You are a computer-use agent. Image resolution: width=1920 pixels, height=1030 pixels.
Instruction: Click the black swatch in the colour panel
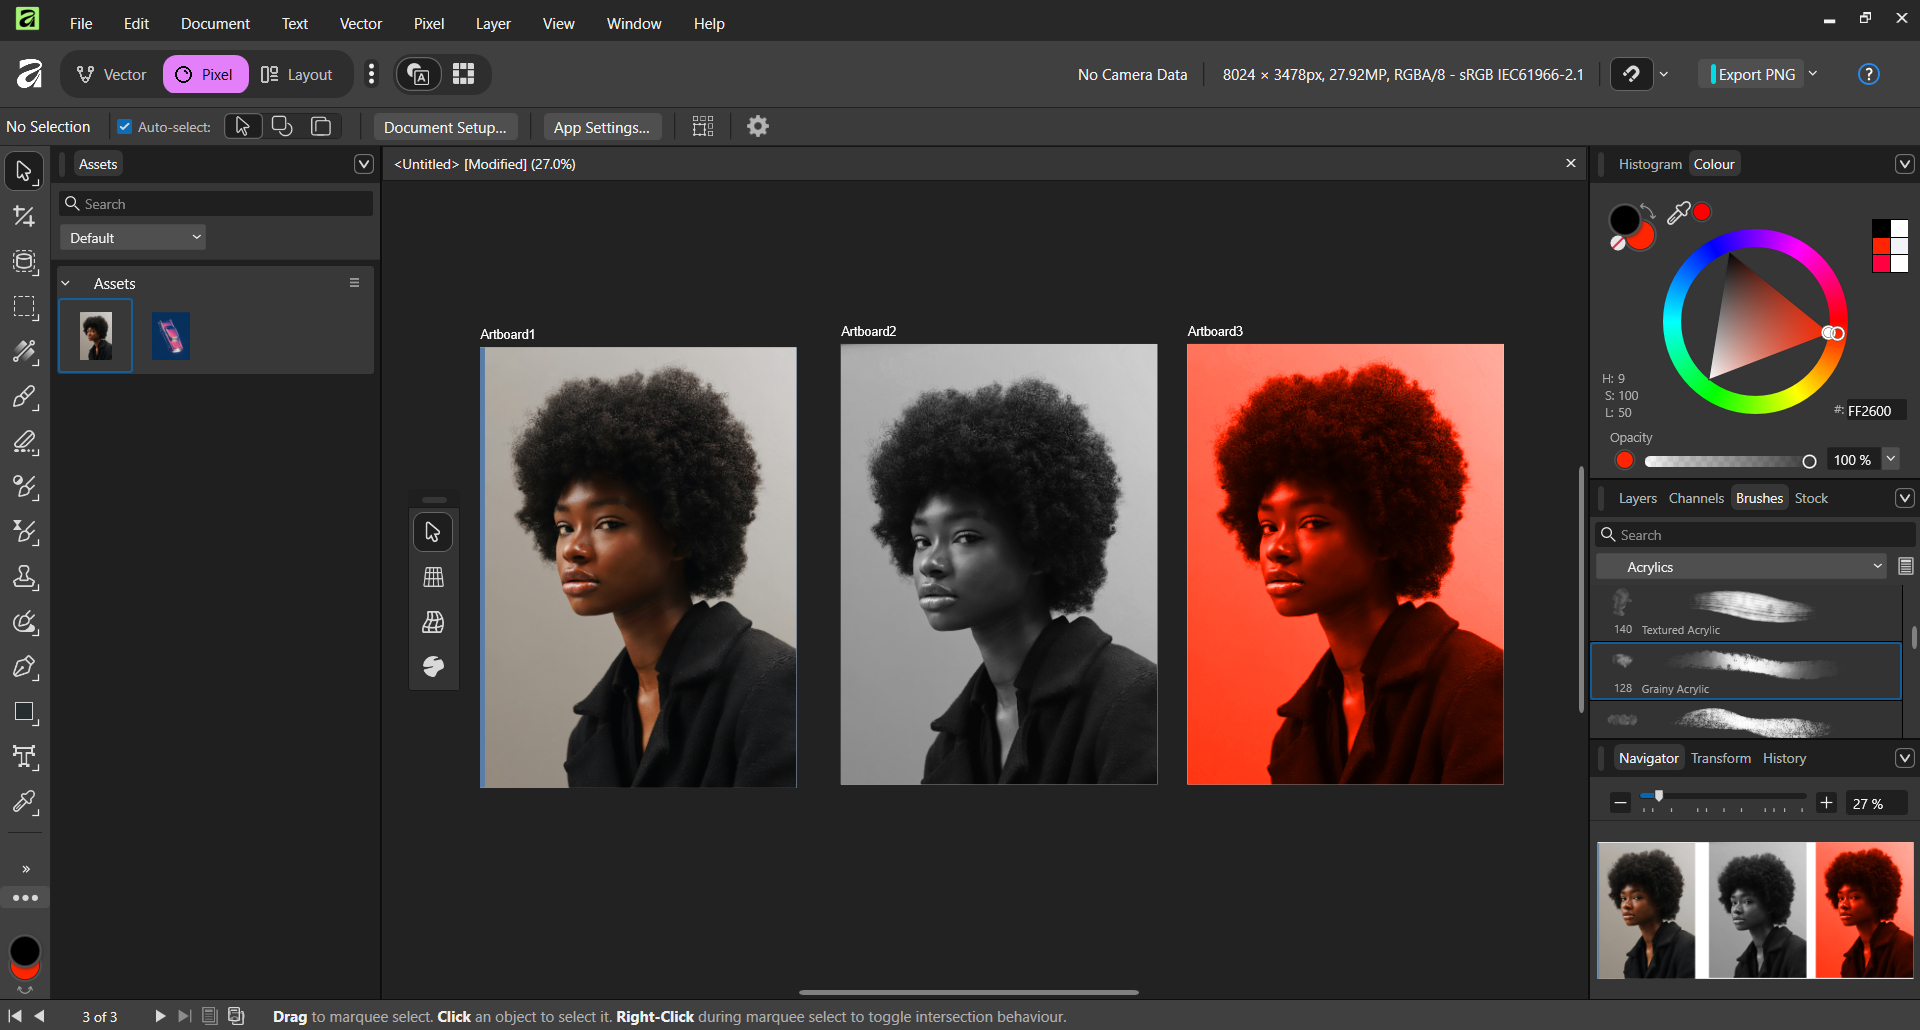1881,228
